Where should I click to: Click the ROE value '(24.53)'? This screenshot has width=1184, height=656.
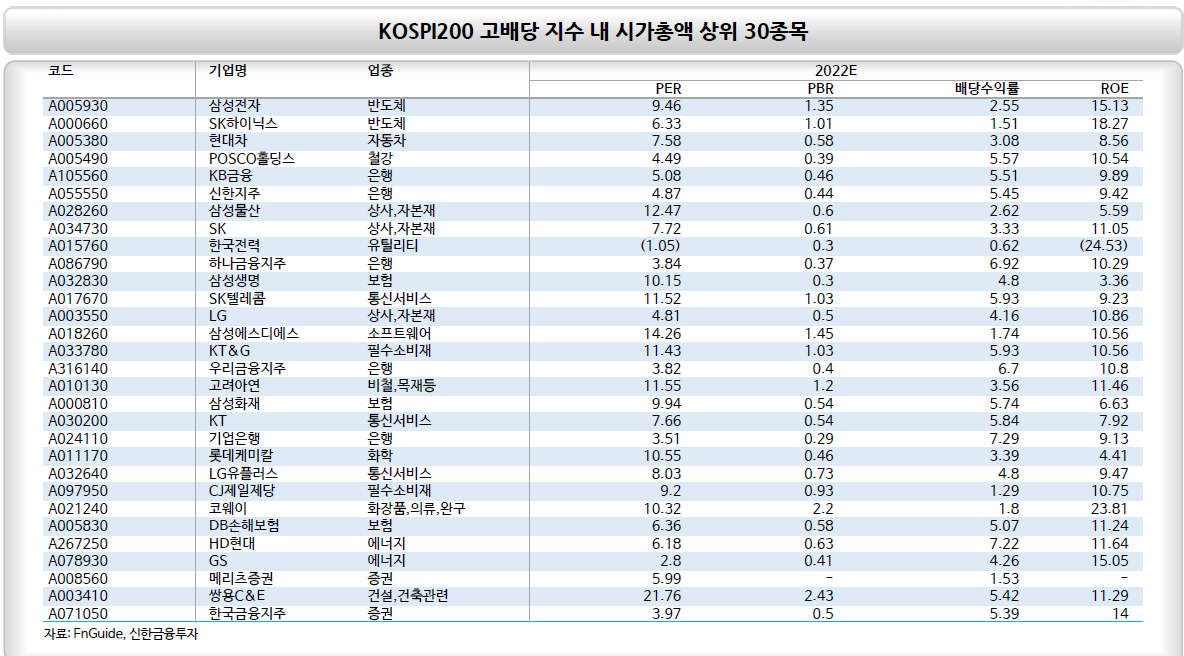(1103, 246)
